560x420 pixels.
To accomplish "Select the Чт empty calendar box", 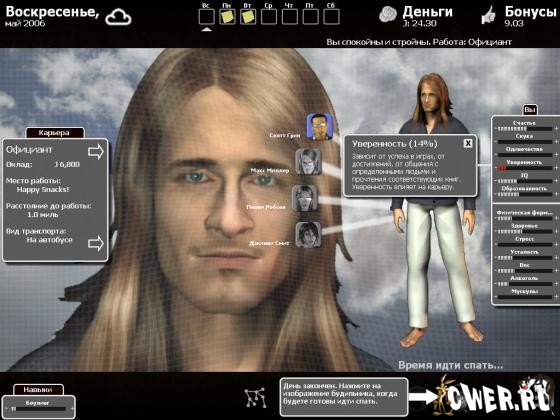I will click(289, 17).
